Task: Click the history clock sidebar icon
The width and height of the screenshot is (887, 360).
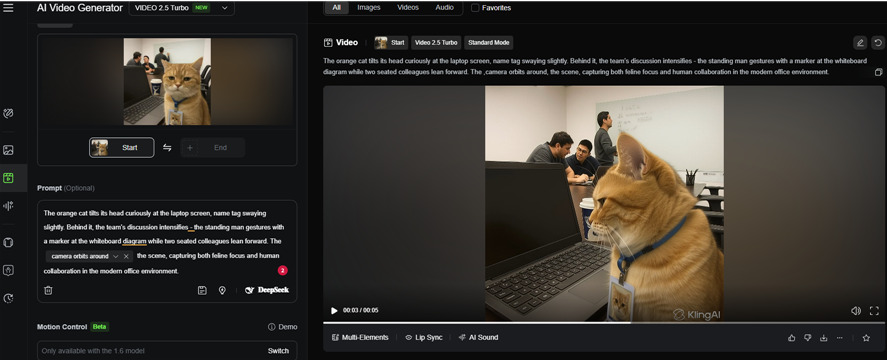Action: point(8,298)
